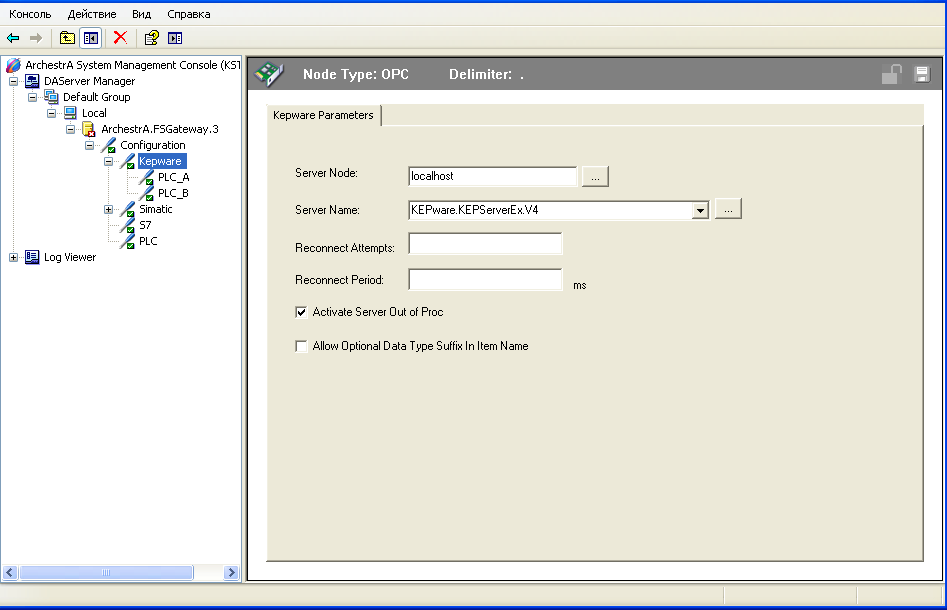Open the Действие menu

point(92,14)
